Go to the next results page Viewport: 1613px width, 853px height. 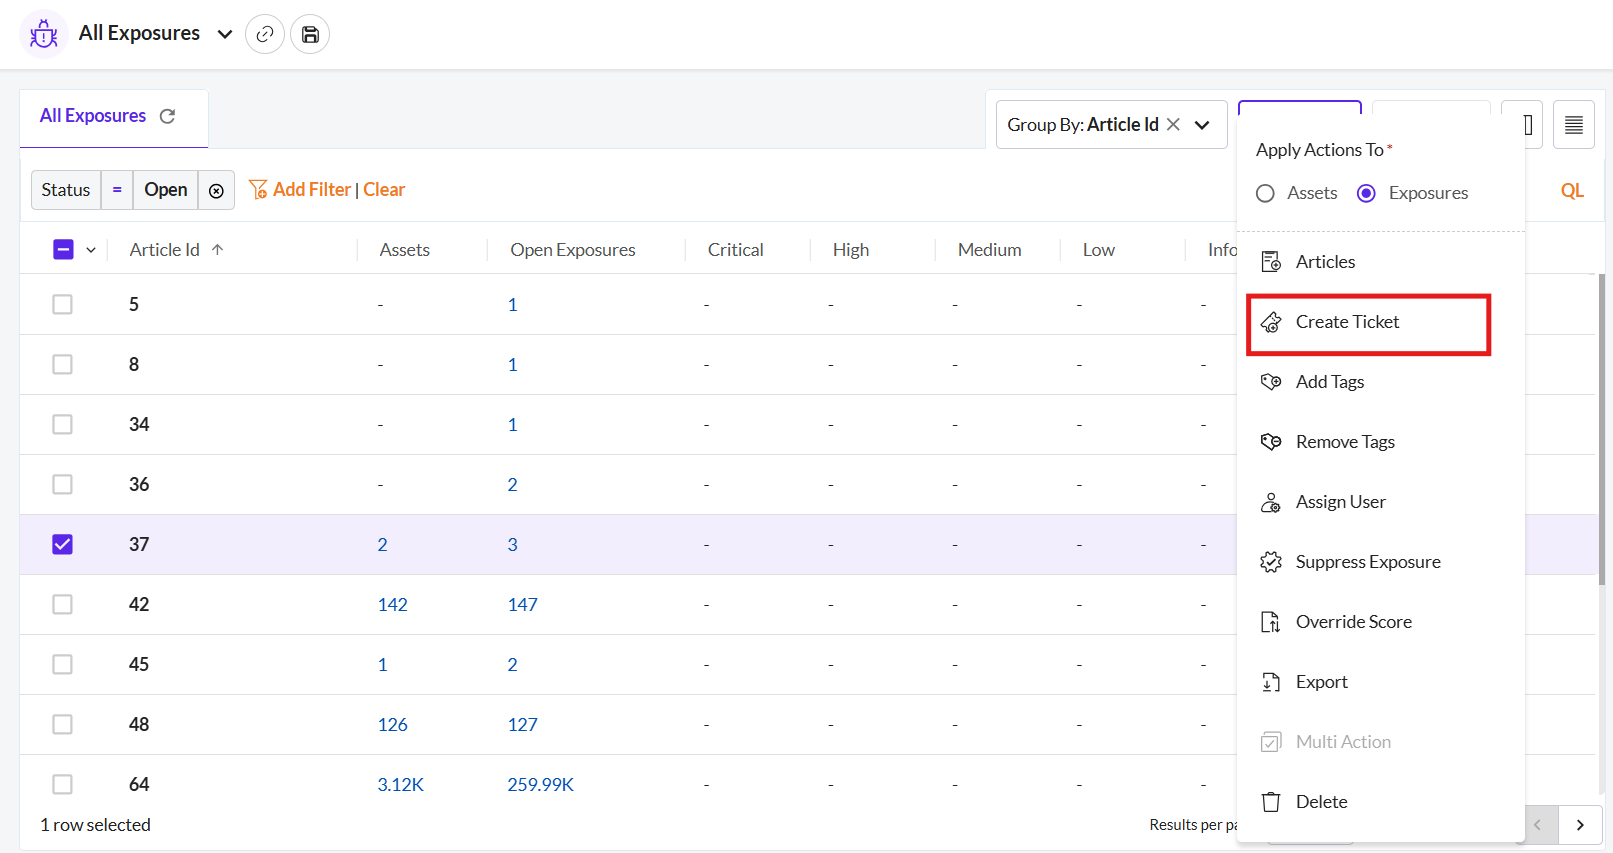tap(1580, 825)
